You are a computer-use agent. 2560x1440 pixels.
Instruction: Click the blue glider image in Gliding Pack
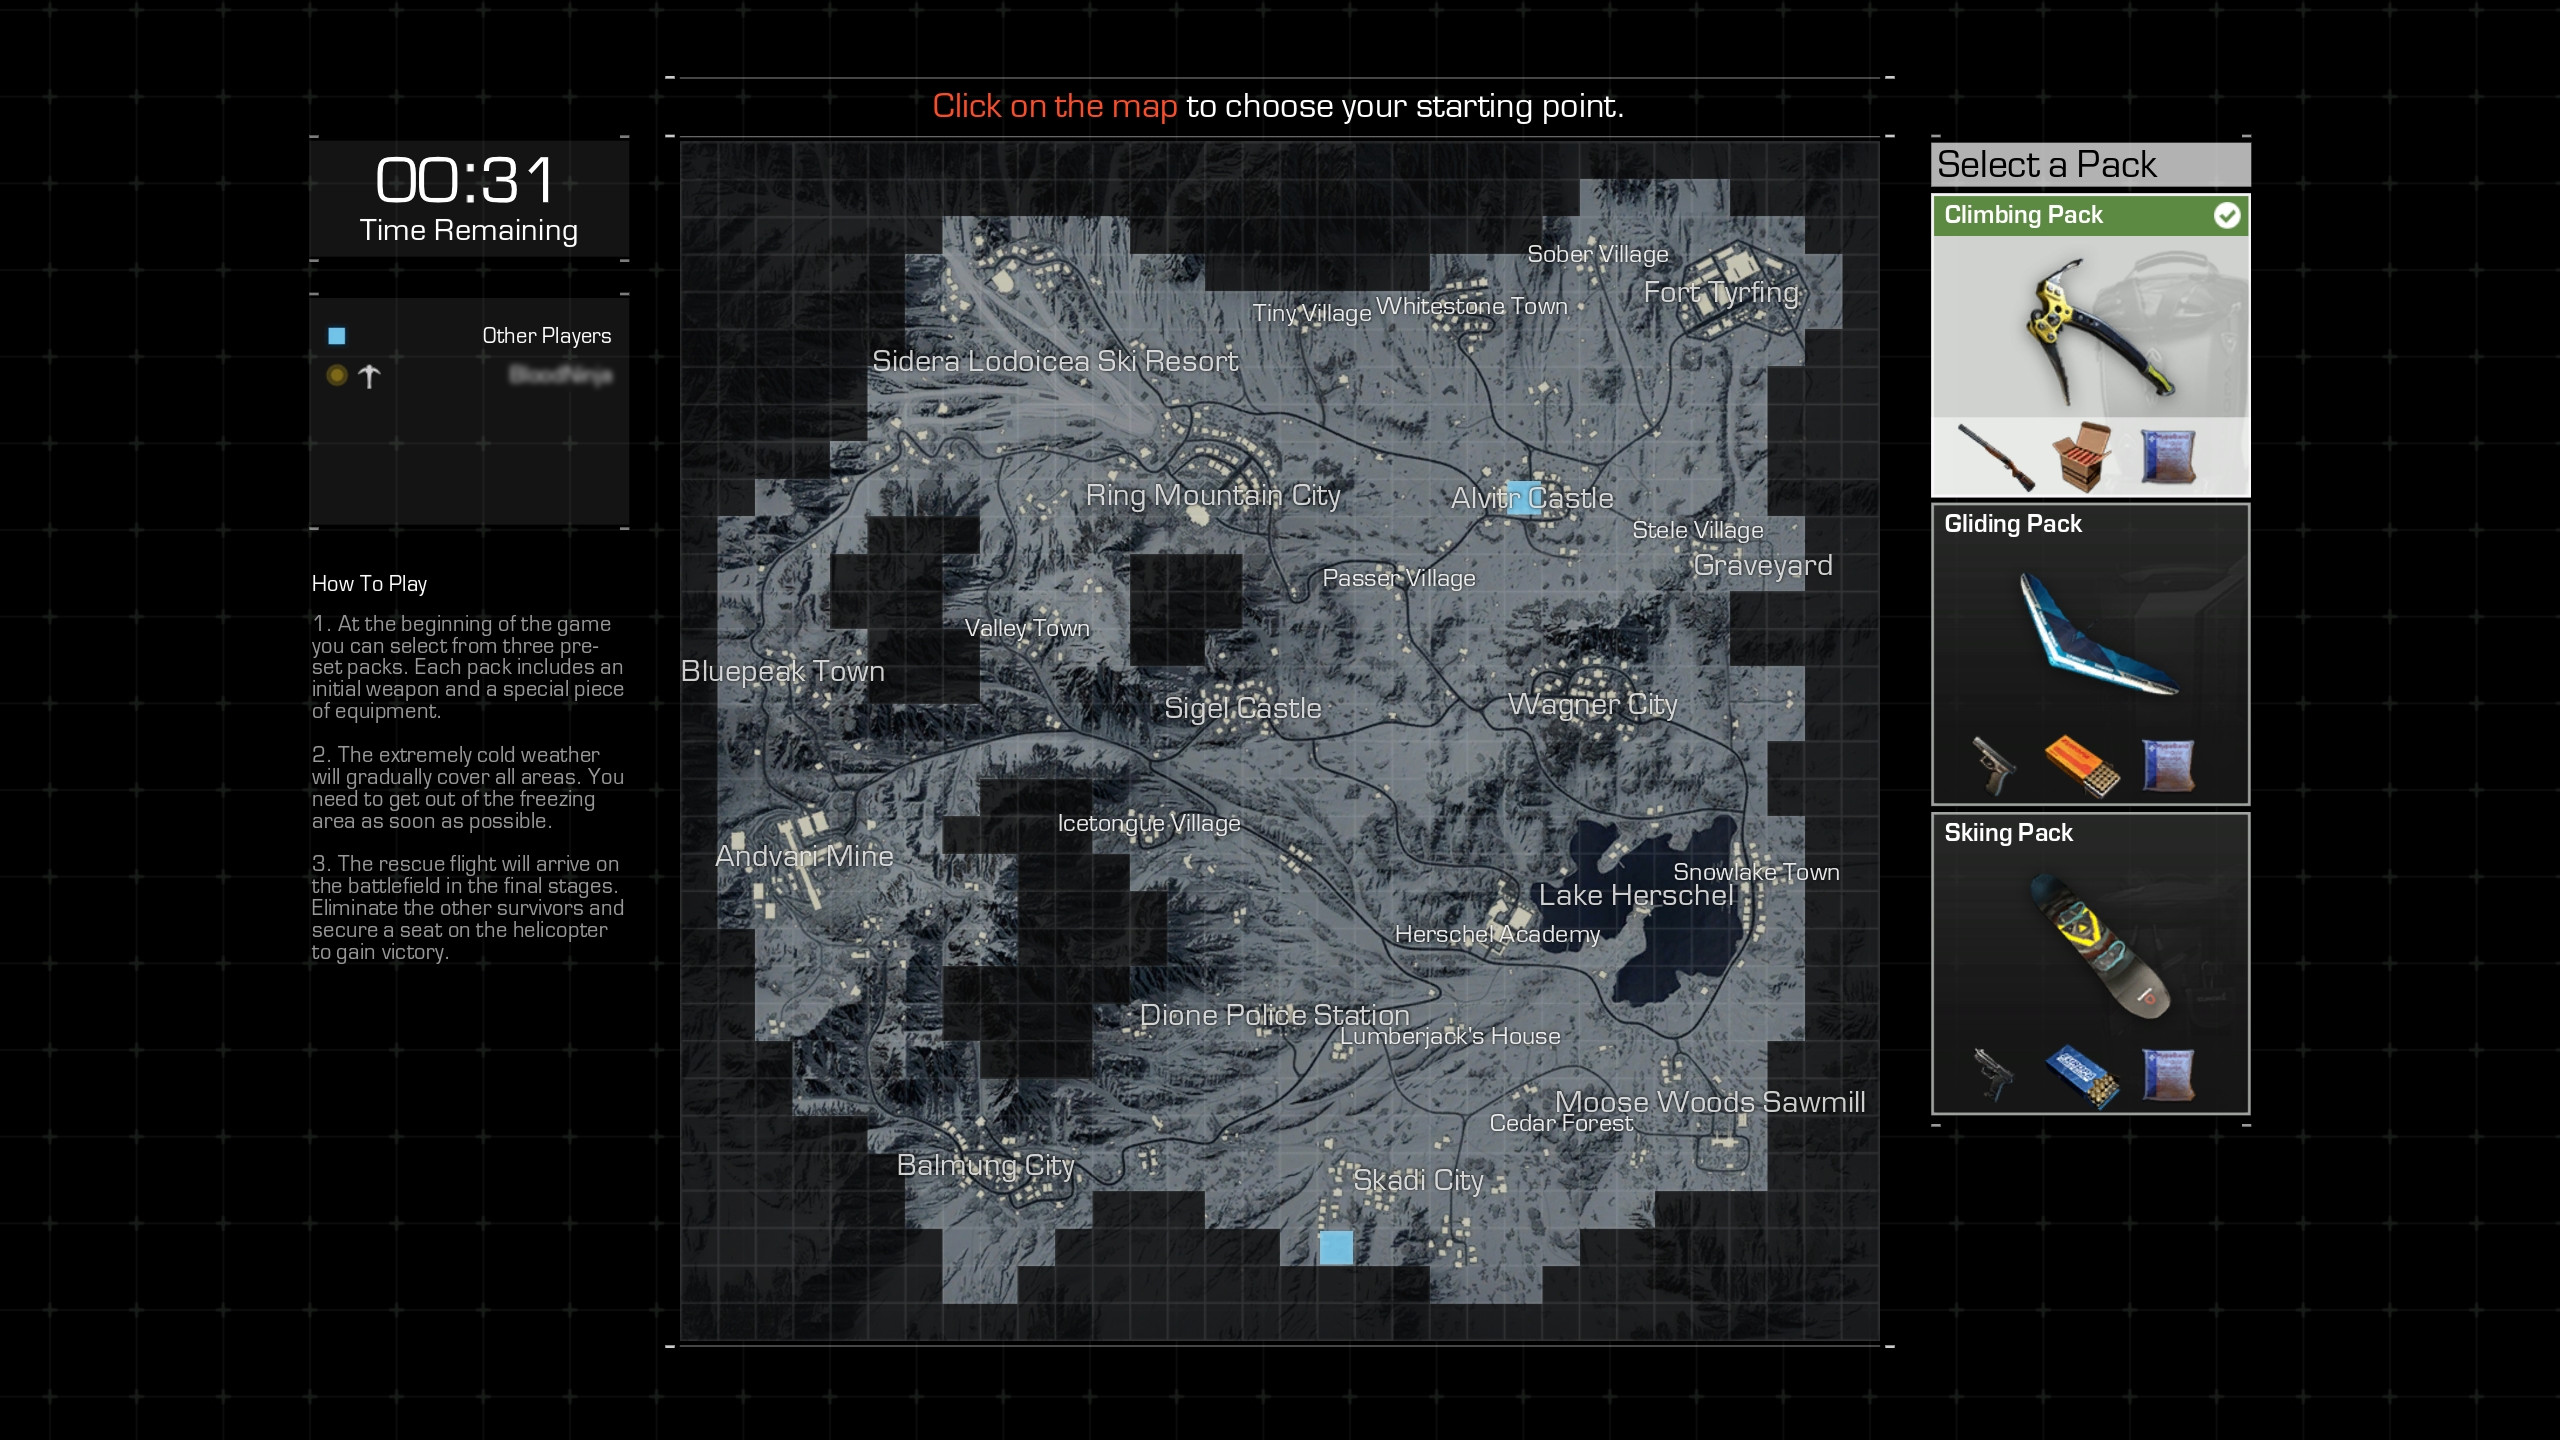pos(2097,634)
